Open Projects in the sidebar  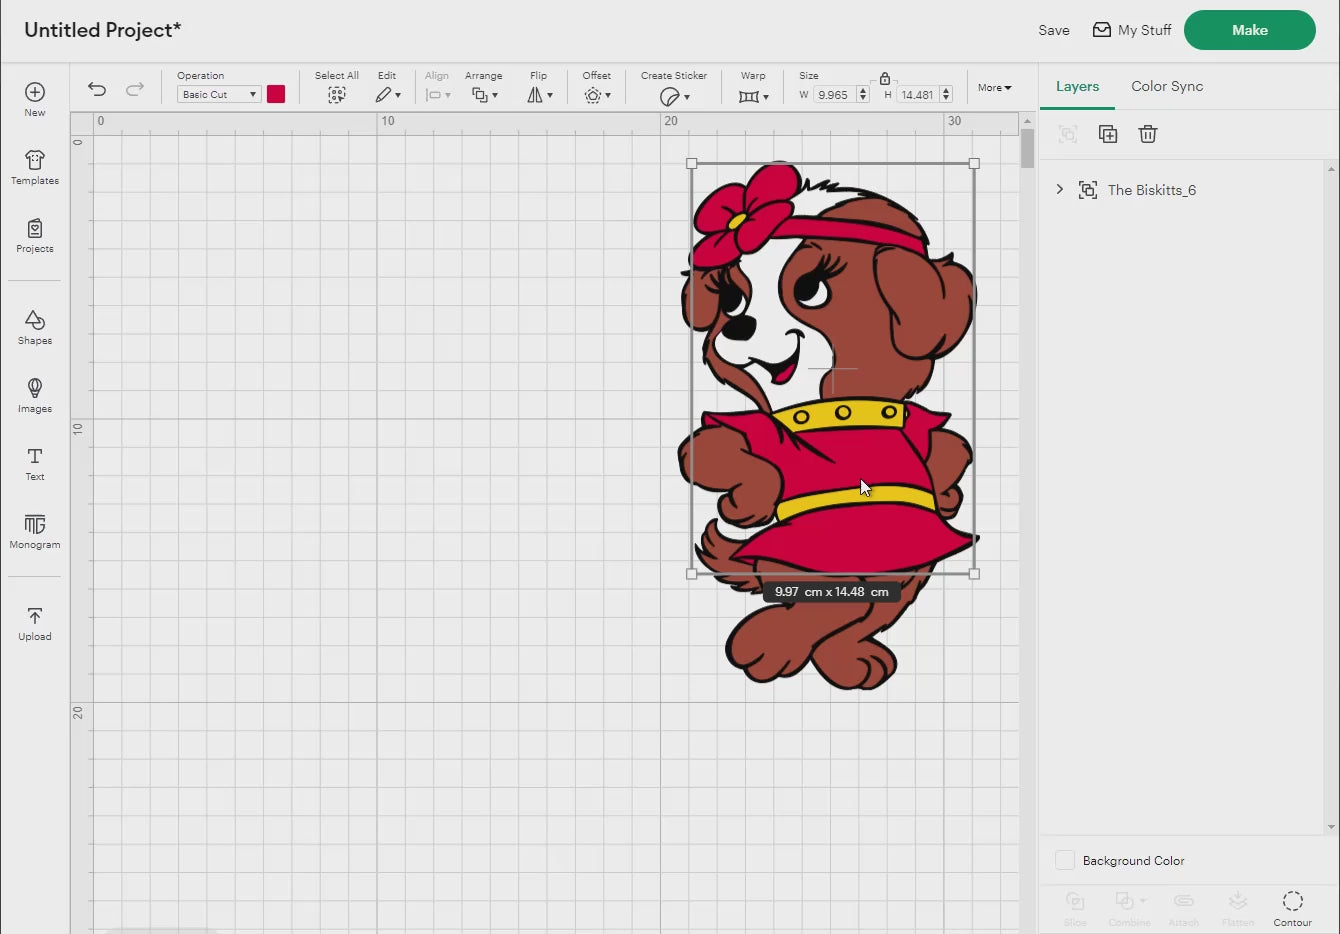[x=35, y=235]
